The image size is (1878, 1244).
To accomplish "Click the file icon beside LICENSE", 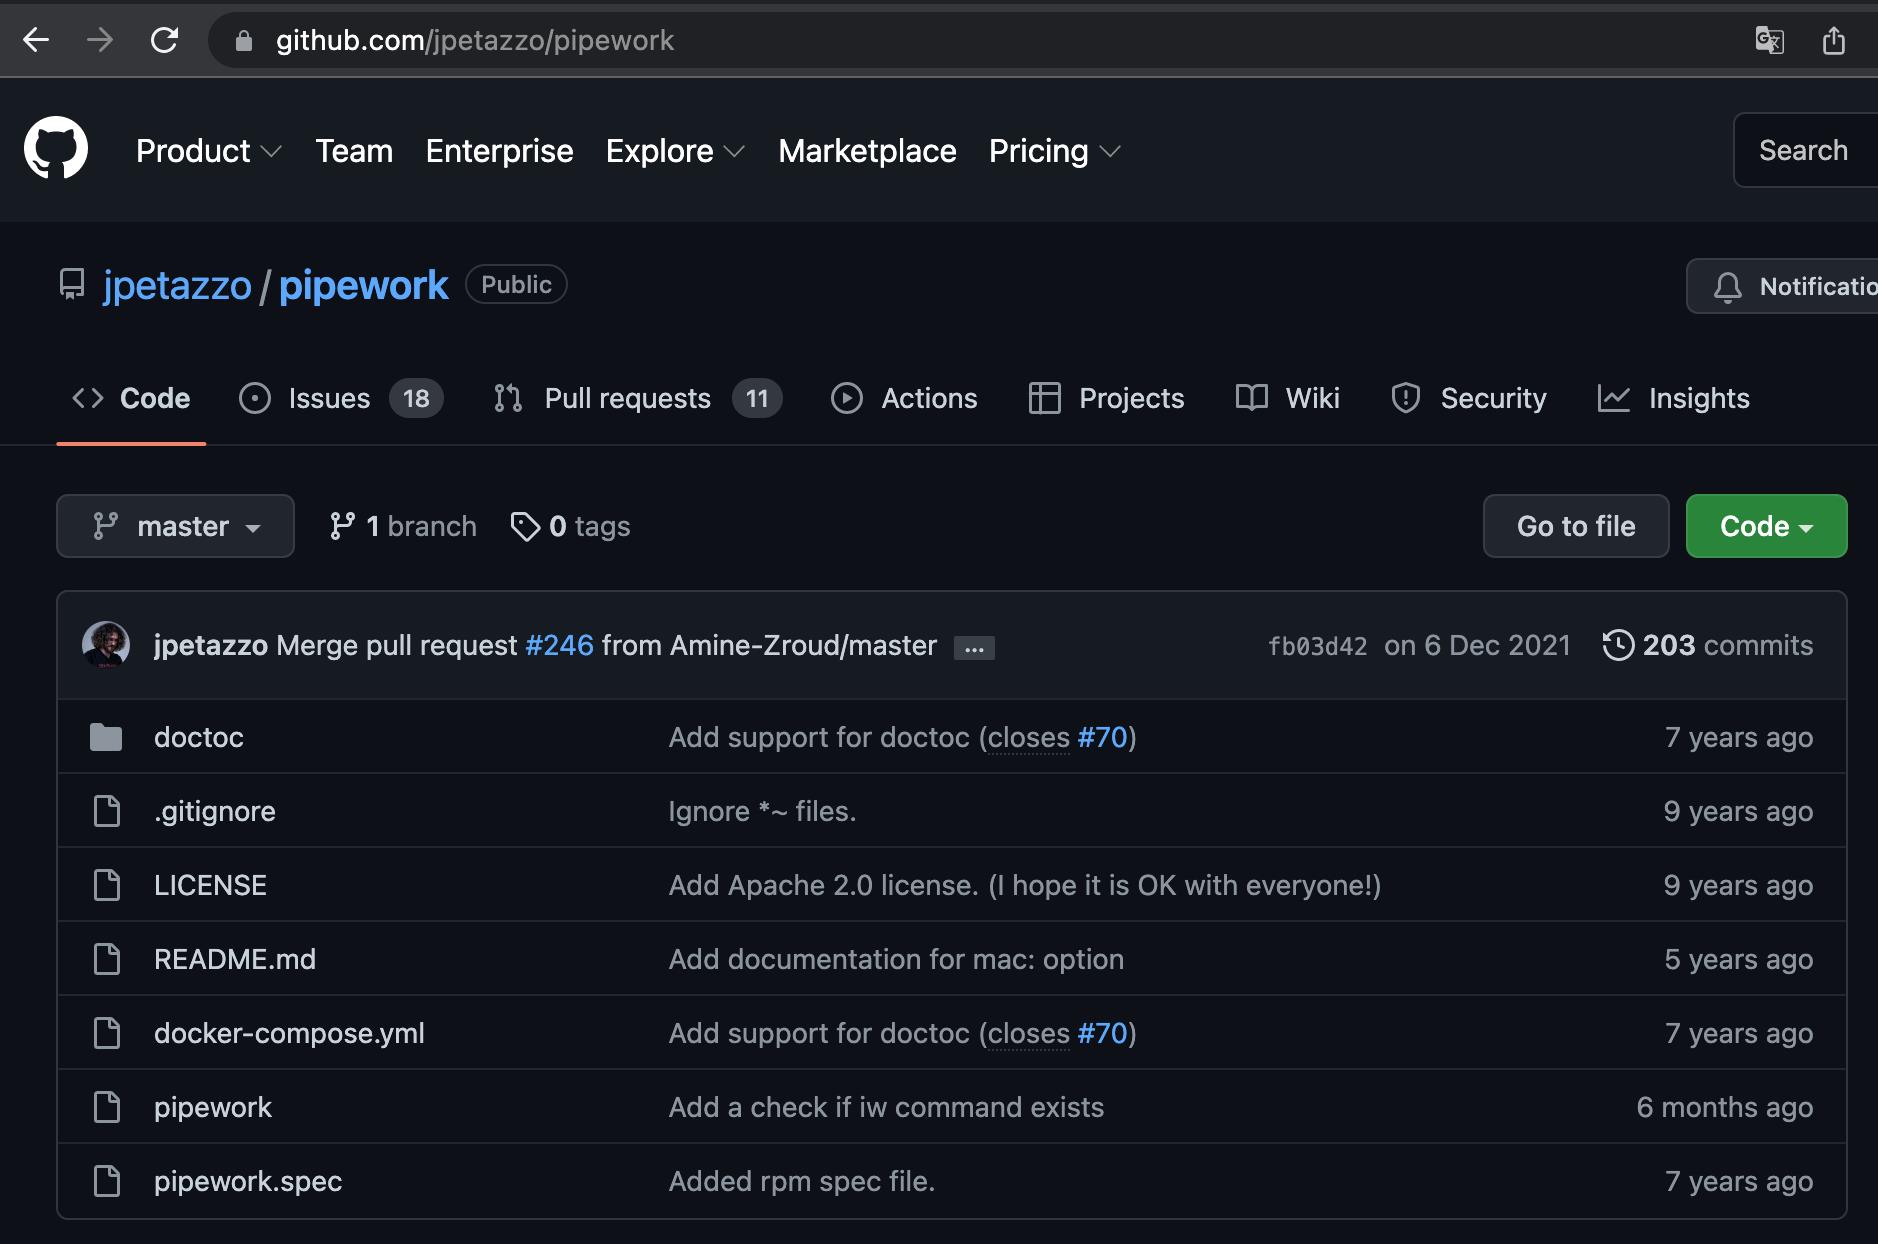I will (107, 885).
